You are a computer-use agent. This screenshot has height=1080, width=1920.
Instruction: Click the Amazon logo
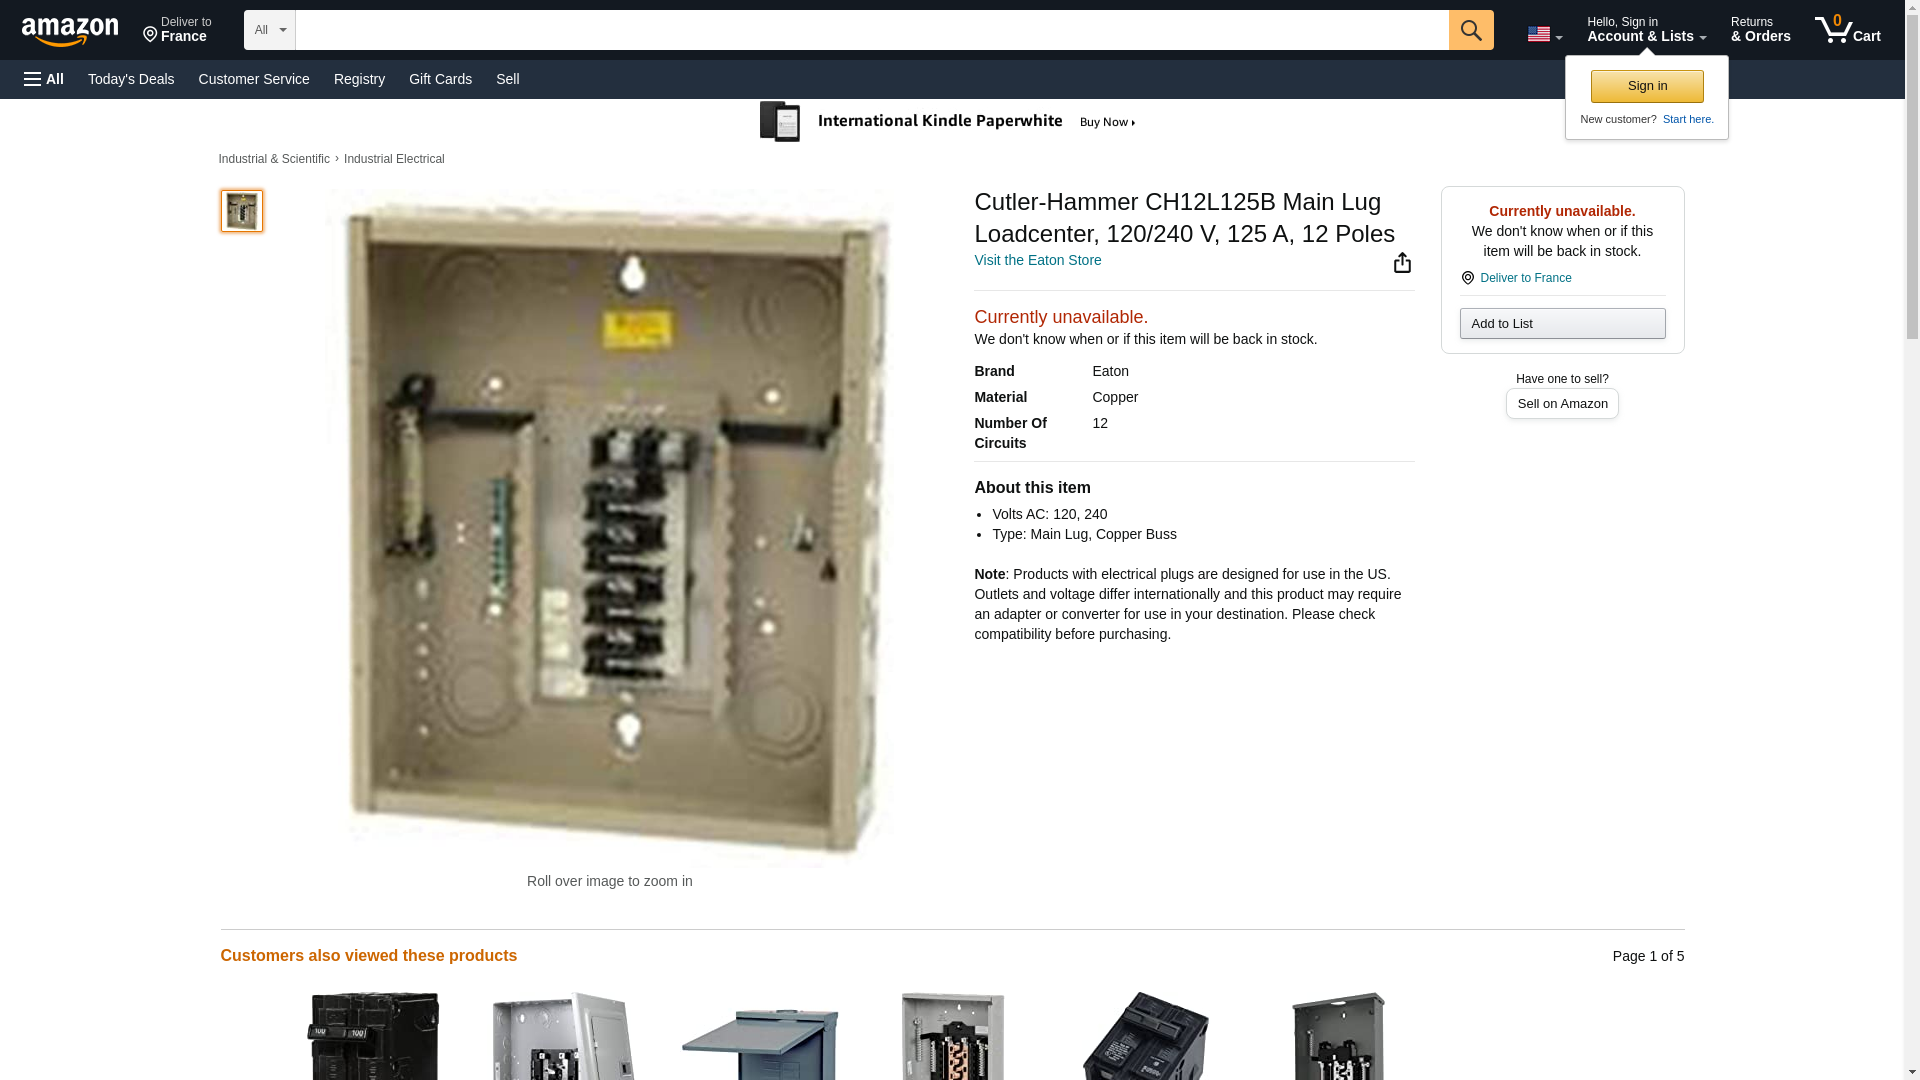[x=70, y=31]
